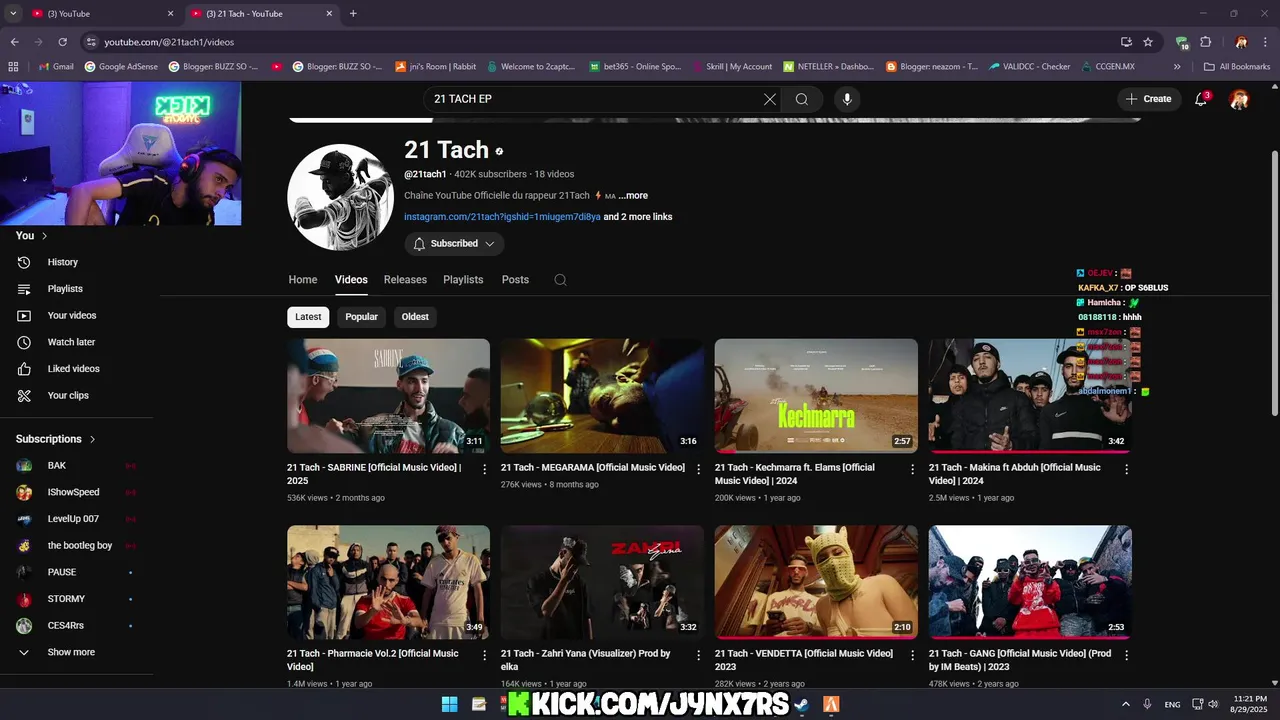
Task: Open the notifications bell
Action: coord(1202,99)
